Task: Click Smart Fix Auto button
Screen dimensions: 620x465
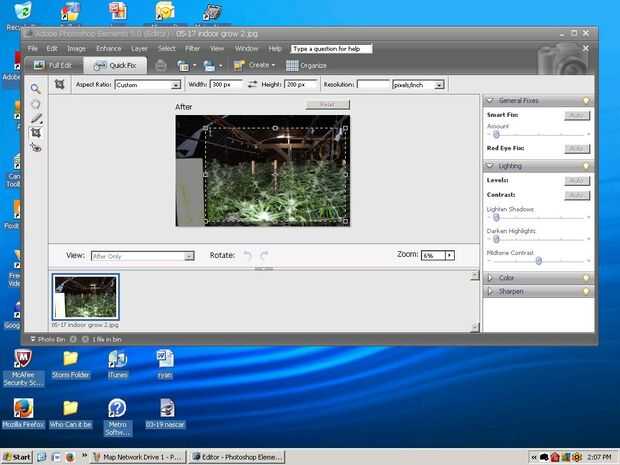Action: [577, 115]
